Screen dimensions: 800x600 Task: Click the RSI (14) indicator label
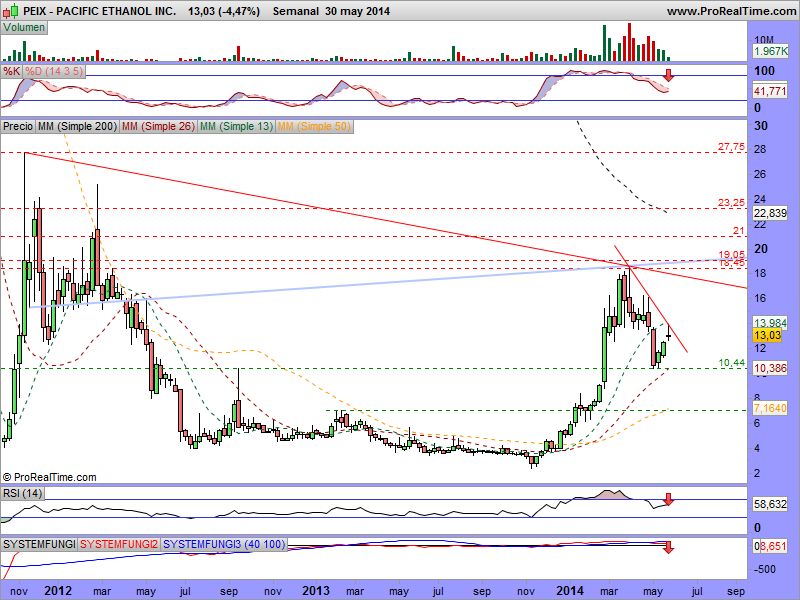point(22,493)
